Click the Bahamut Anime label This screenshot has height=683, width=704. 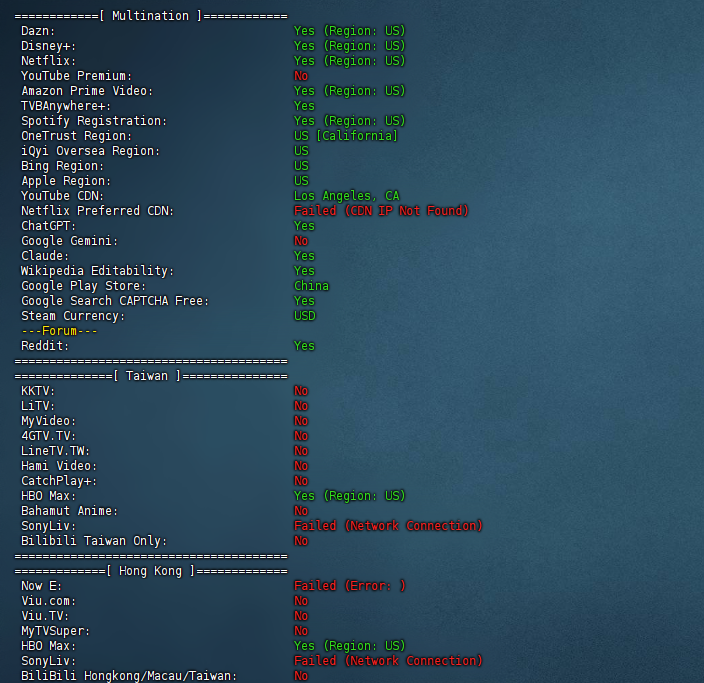(70, 511)
